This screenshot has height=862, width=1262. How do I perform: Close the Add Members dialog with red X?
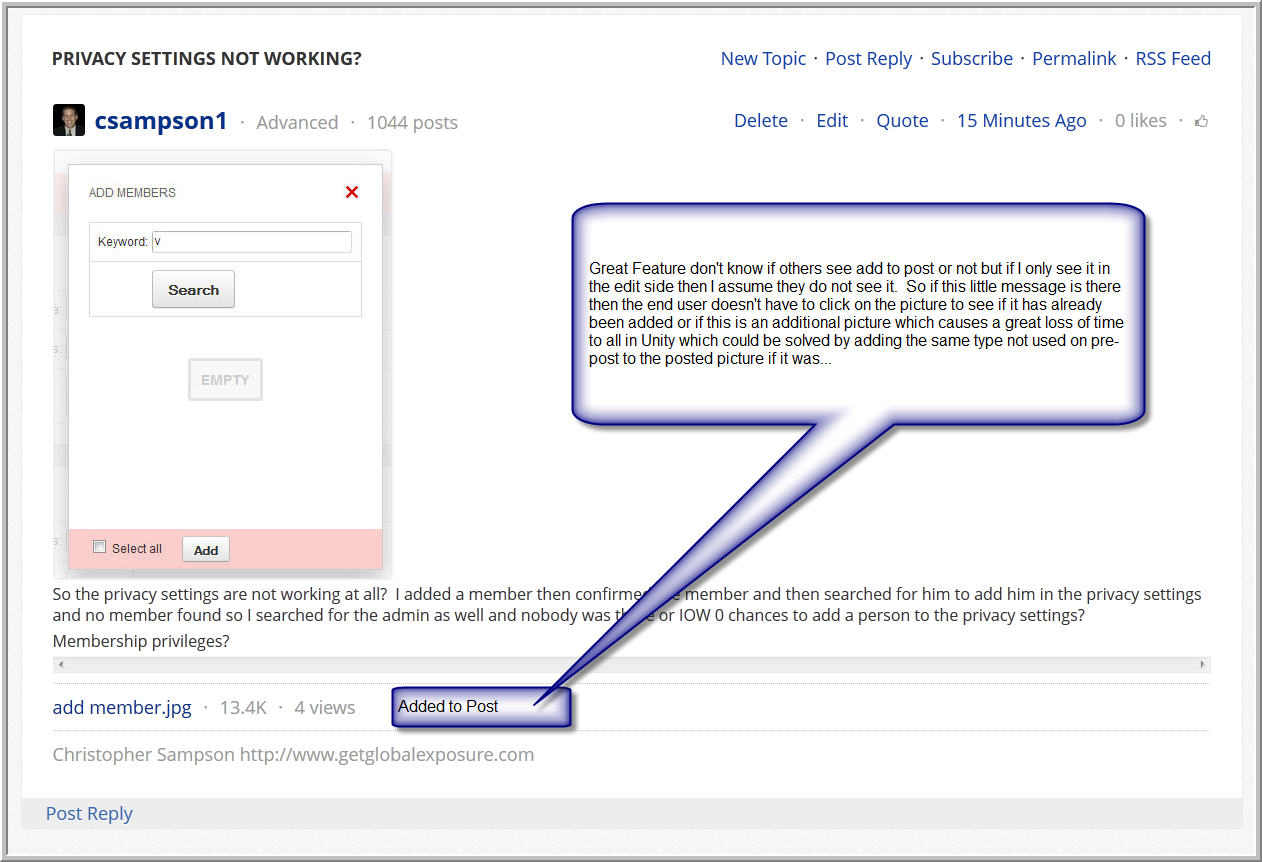352,192
